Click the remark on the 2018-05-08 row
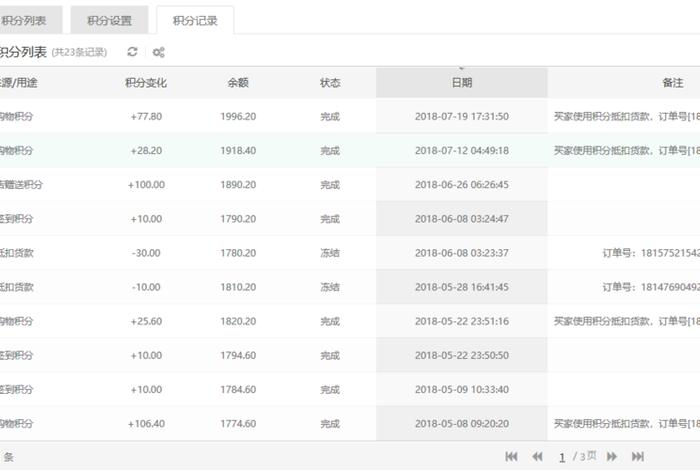 (627, 424)
